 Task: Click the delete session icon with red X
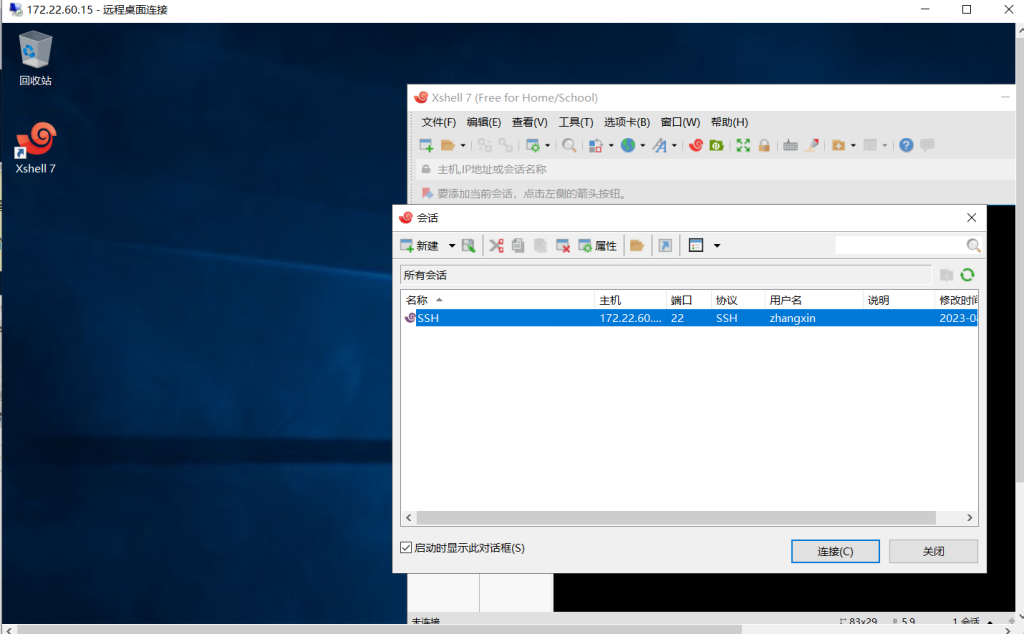tap(563, 245)
